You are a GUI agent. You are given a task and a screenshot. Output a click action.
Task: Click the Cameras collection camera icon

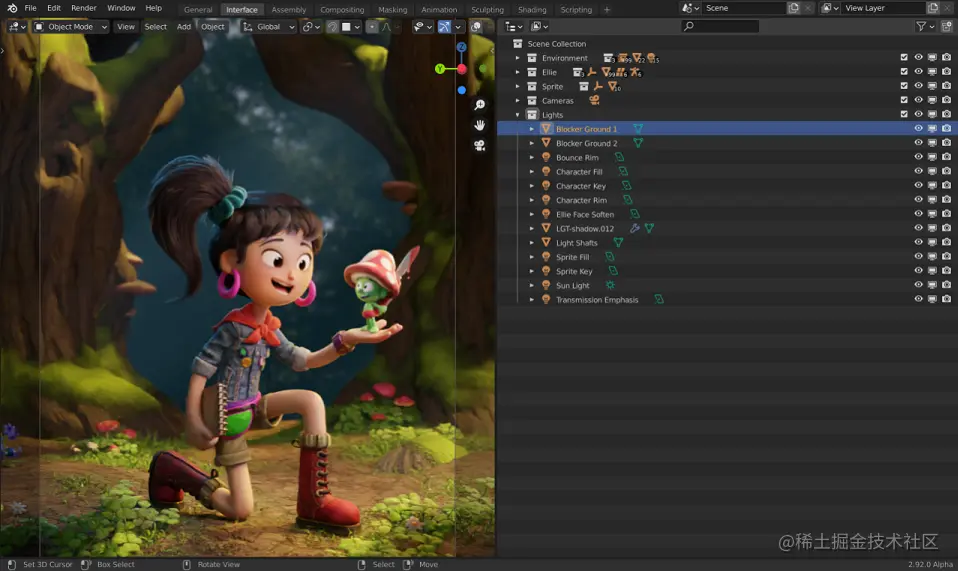click(594, 100)
